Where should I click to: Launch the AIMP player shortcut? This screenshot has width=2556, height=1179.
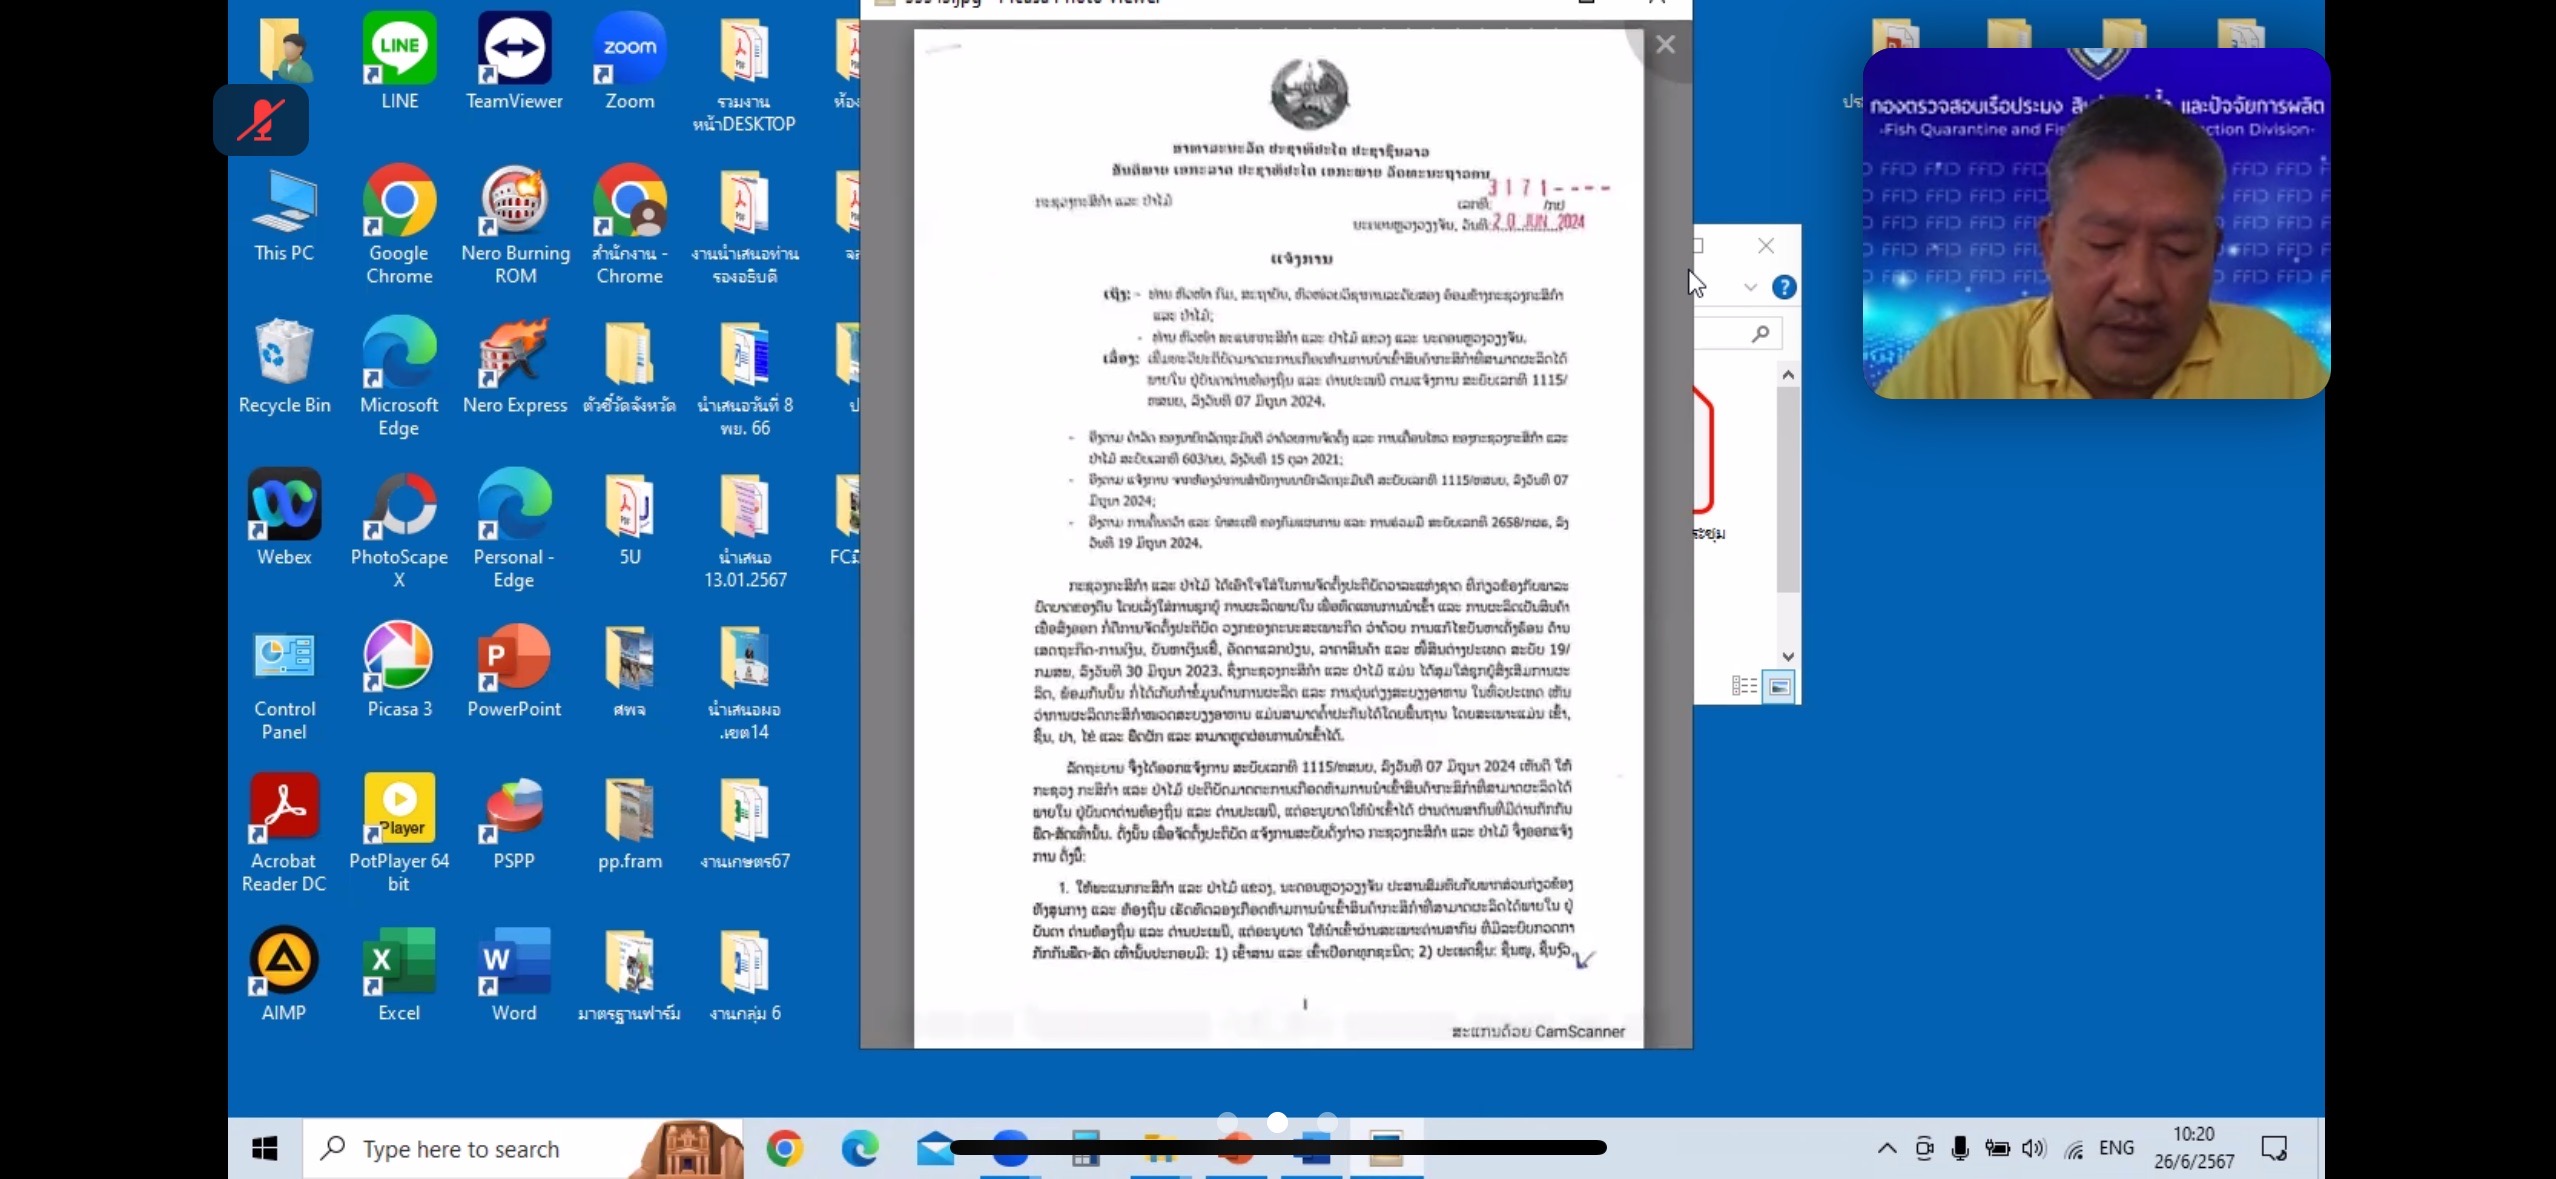(x=284, y=960)
